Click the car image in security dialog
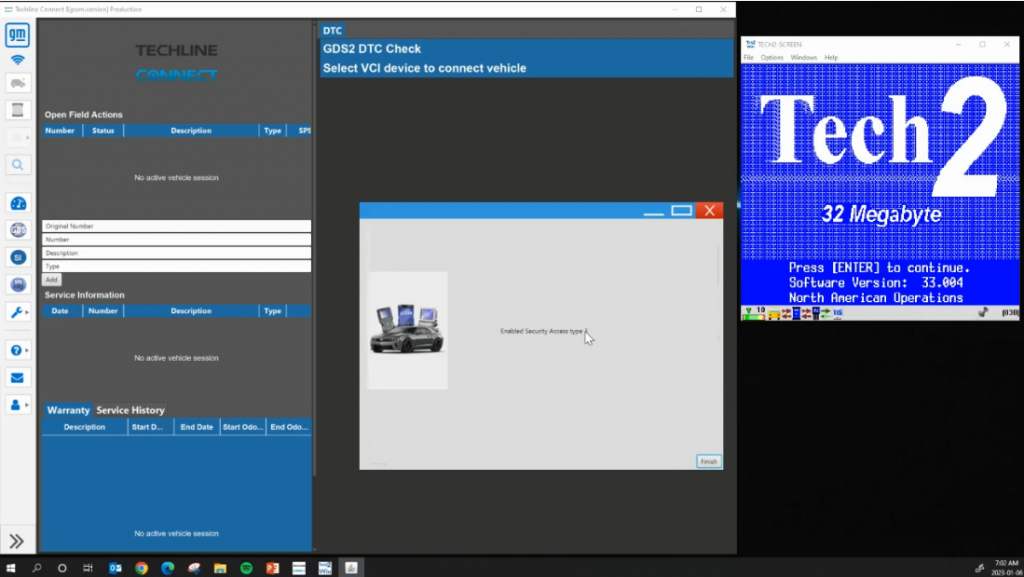This screenshot has height=577, width=1024. click(407, 329)
